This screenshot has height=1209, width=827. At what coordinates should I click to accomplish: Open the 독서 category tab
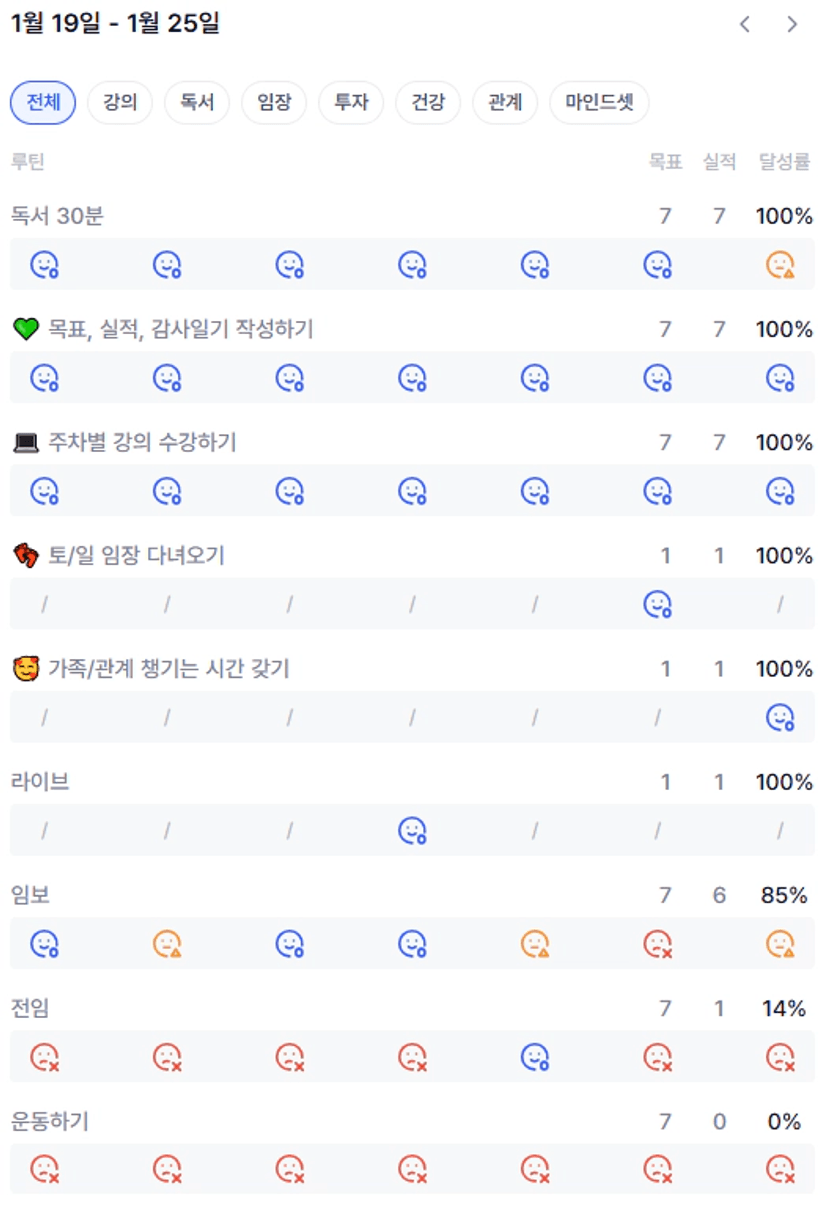tap(197, 102)
